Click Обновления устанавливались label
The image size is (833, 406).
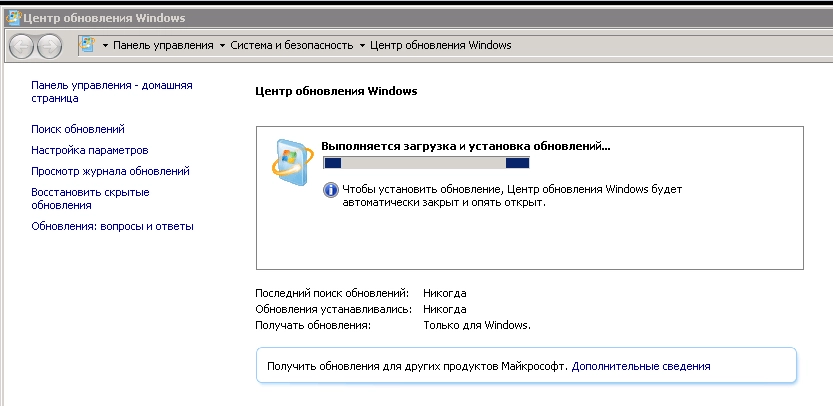pyautogui.click(x=334, y=309)
